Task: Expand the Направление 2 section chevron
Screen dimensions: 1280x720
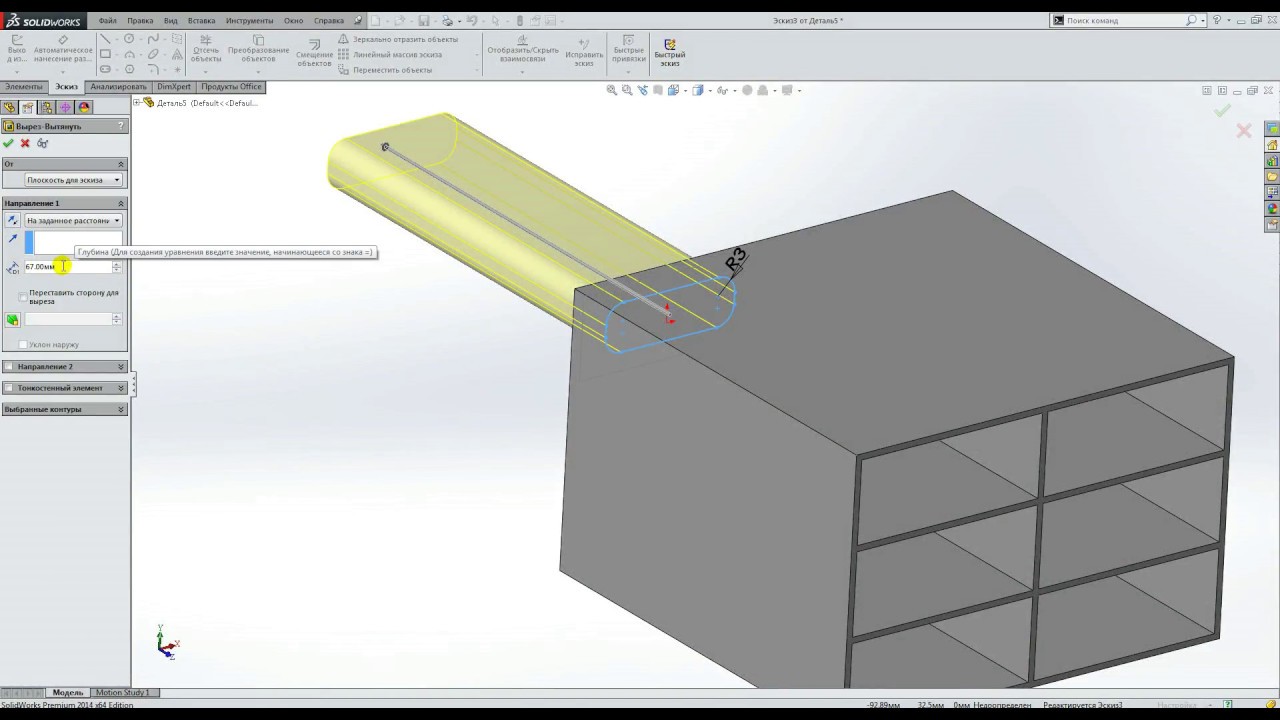Action: pyautogui.click(x=121, y=367)
